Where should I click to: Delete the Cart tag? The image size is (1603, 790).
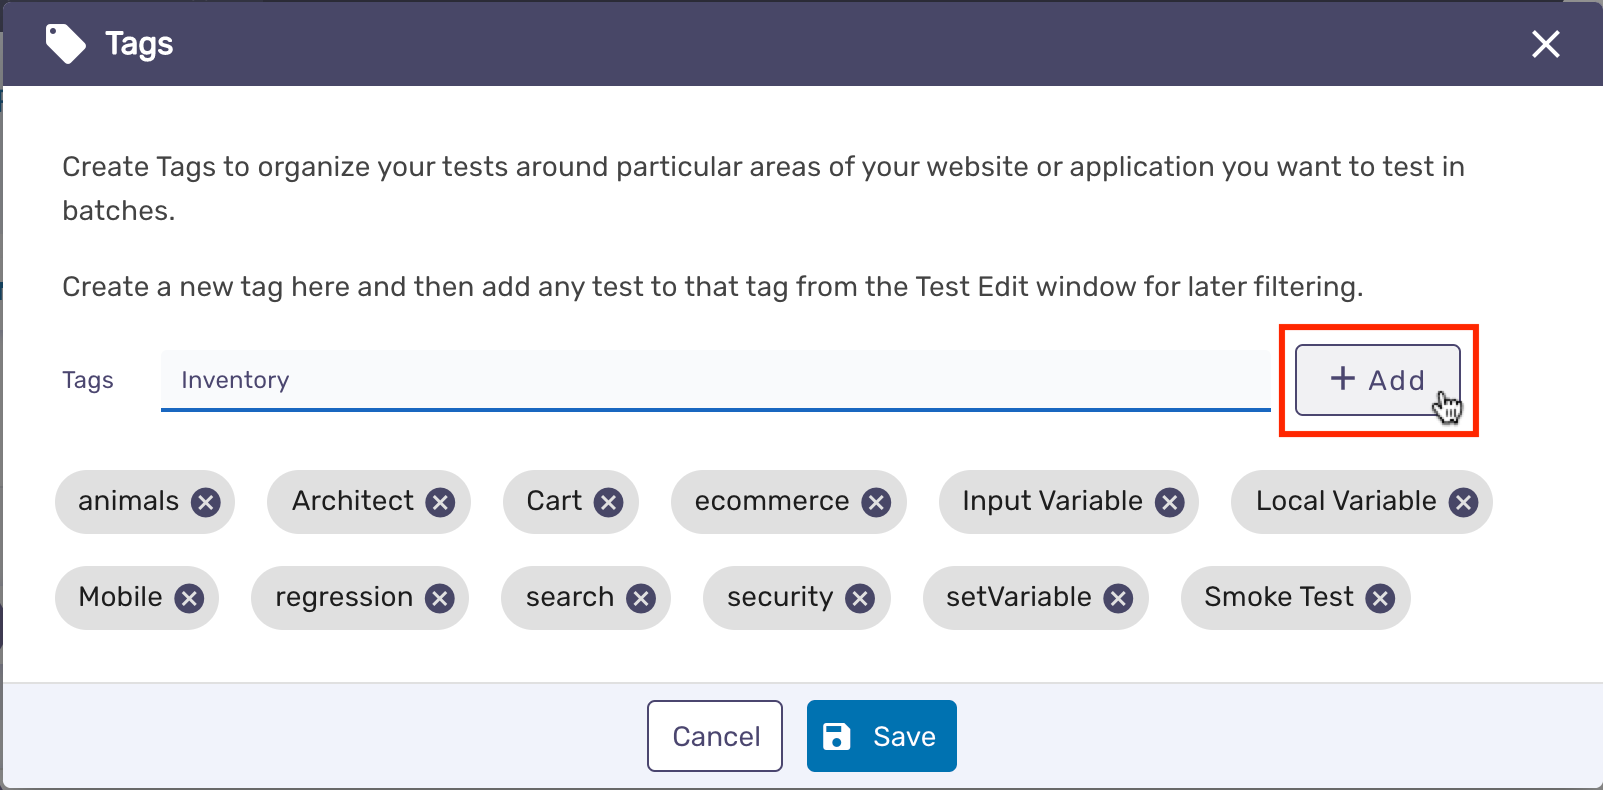(x=608, y=502)
